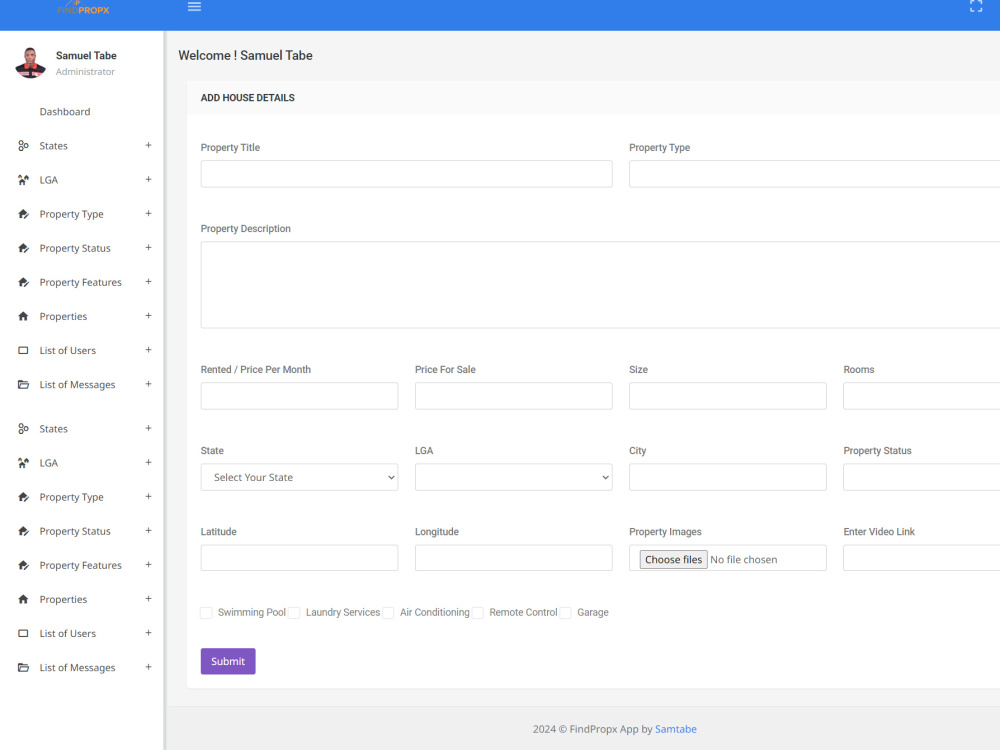
Task: Expand lower Property Features plus sign
Action: pos(148,564)
